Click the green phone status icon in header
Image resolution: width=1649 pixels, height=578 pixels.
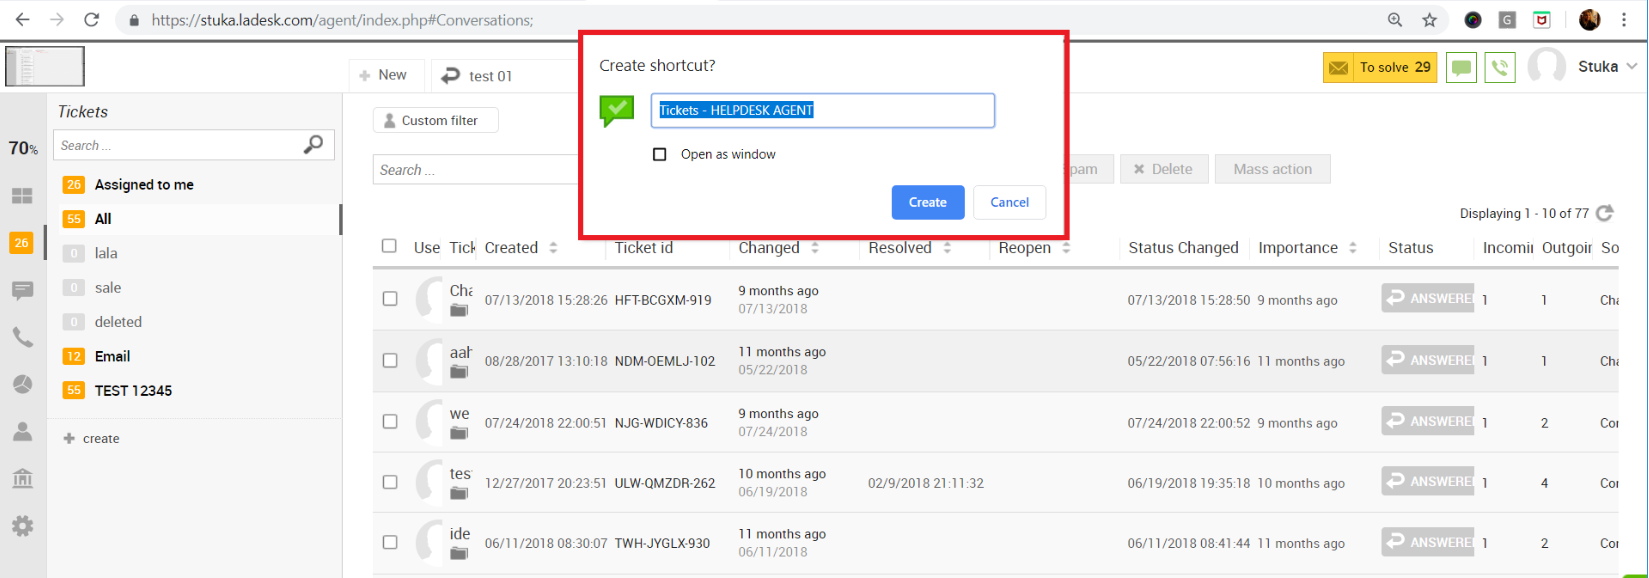click(x=1499, y=67)
